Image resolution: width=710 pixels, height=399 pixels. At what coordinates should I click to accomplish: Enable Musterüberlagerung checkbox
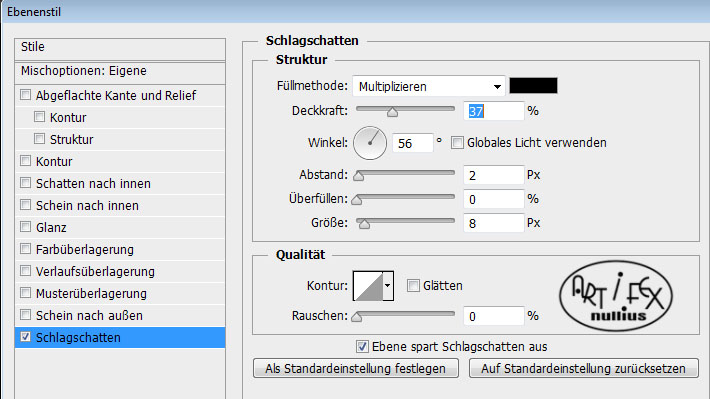(26, 293)
